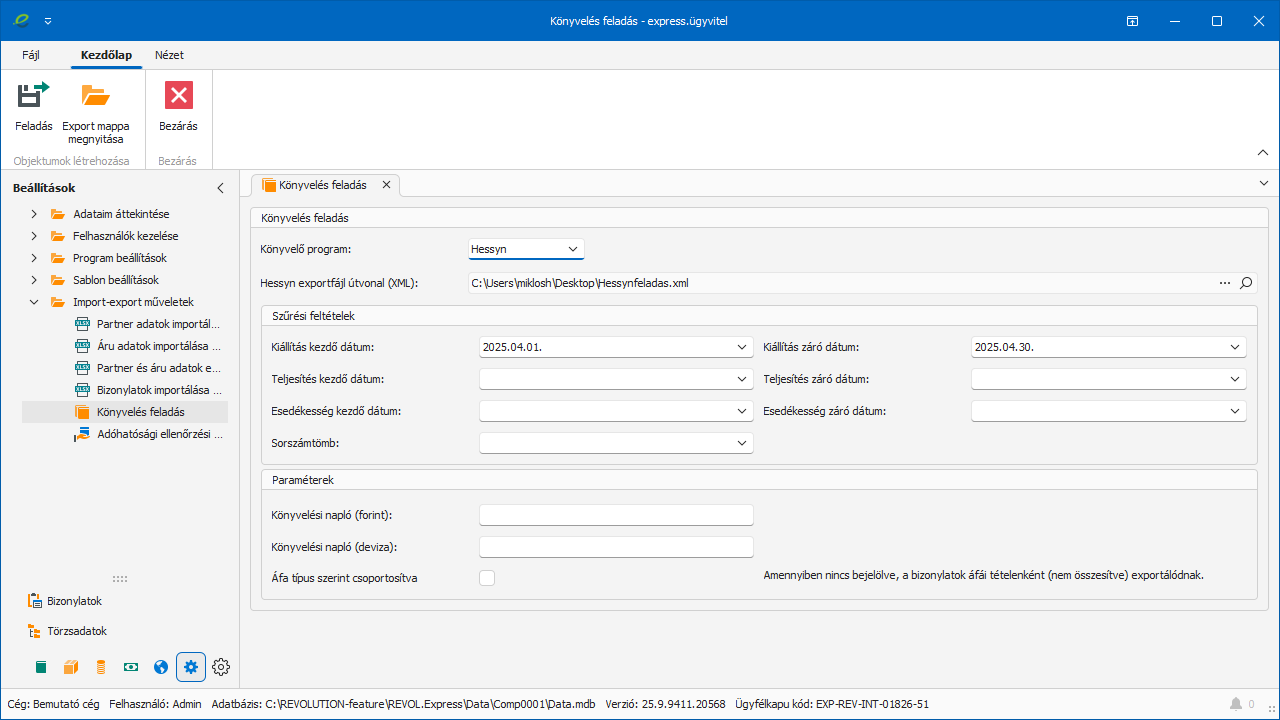The width and height of the screenshot is (1280, 720).
Task: Click the magnifier icon beside the export path
Action: point(1246,283)
